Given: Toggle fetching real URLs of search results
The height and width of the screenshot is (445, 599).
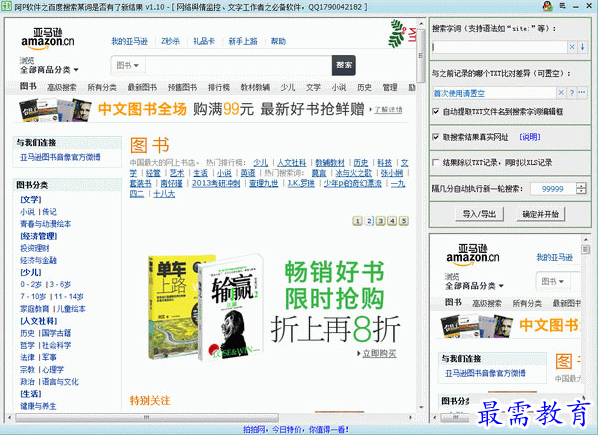Looking at the screenshot, I should [x=435, y=137].
